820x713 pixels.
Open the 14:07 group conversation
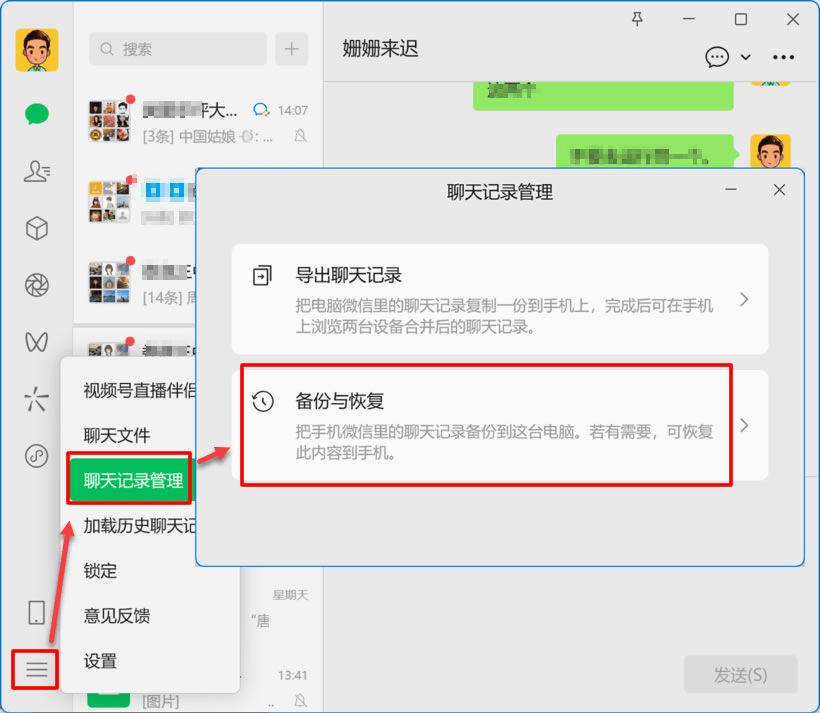(x=199, y=122)
